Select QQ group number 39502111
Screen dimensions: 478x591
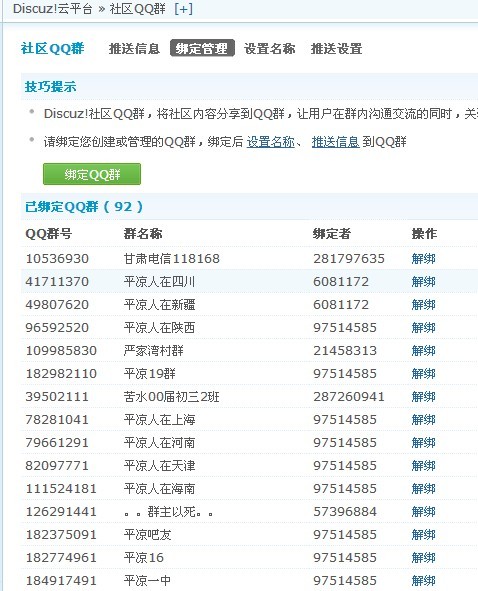pos(57,397)
